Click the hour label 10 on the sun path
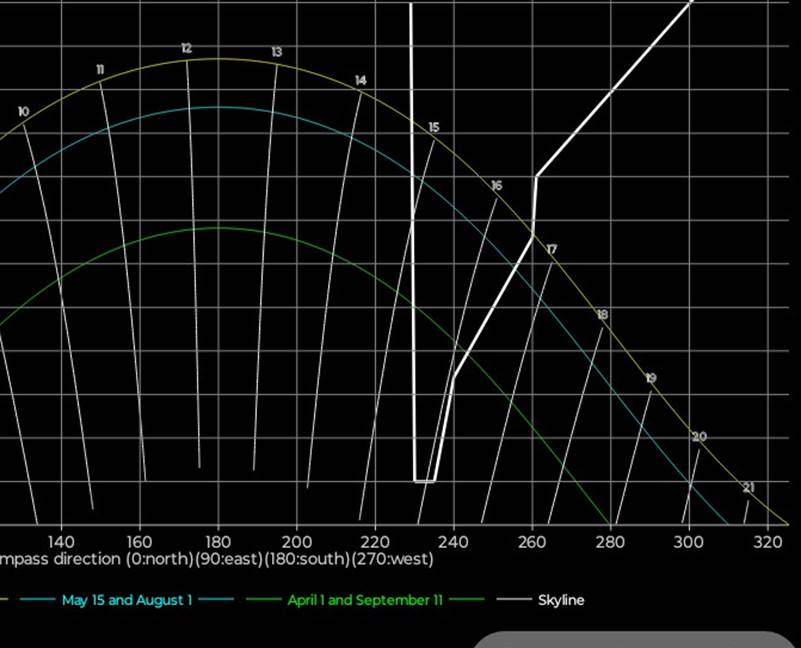The width and height of the screenshot is (801, 648). pyautogui.click(x=23, y=111)
